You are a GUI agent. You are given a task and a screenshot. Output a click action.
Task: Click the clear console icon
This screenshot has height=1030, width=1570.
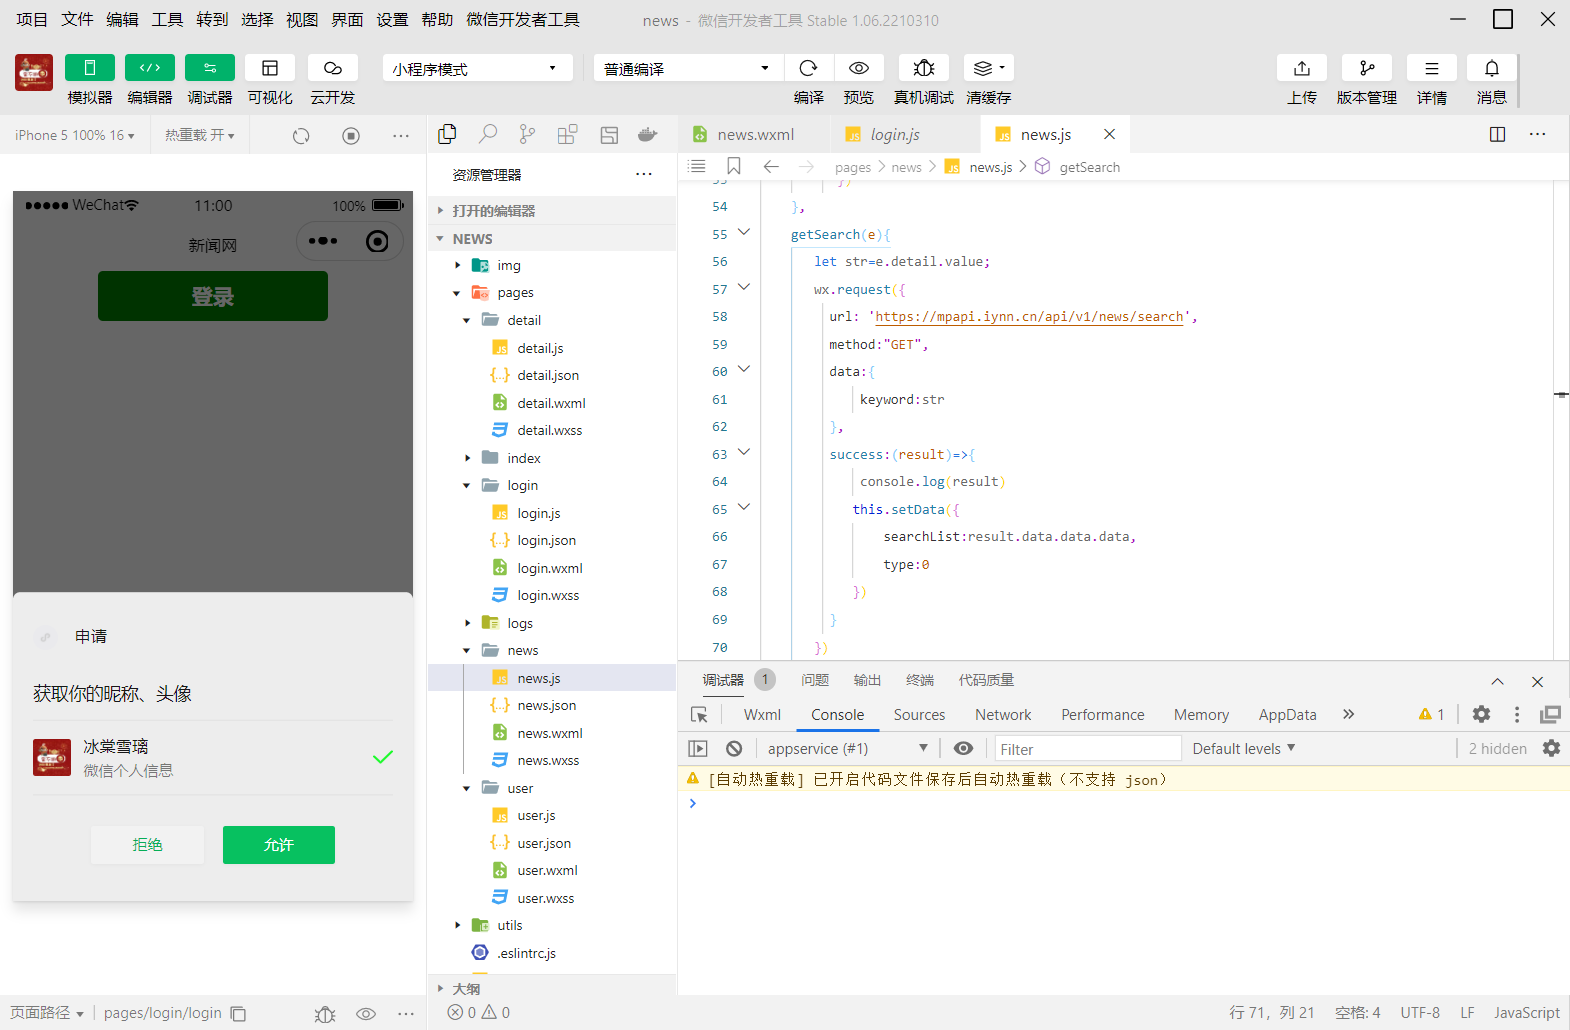pos(734,749)
